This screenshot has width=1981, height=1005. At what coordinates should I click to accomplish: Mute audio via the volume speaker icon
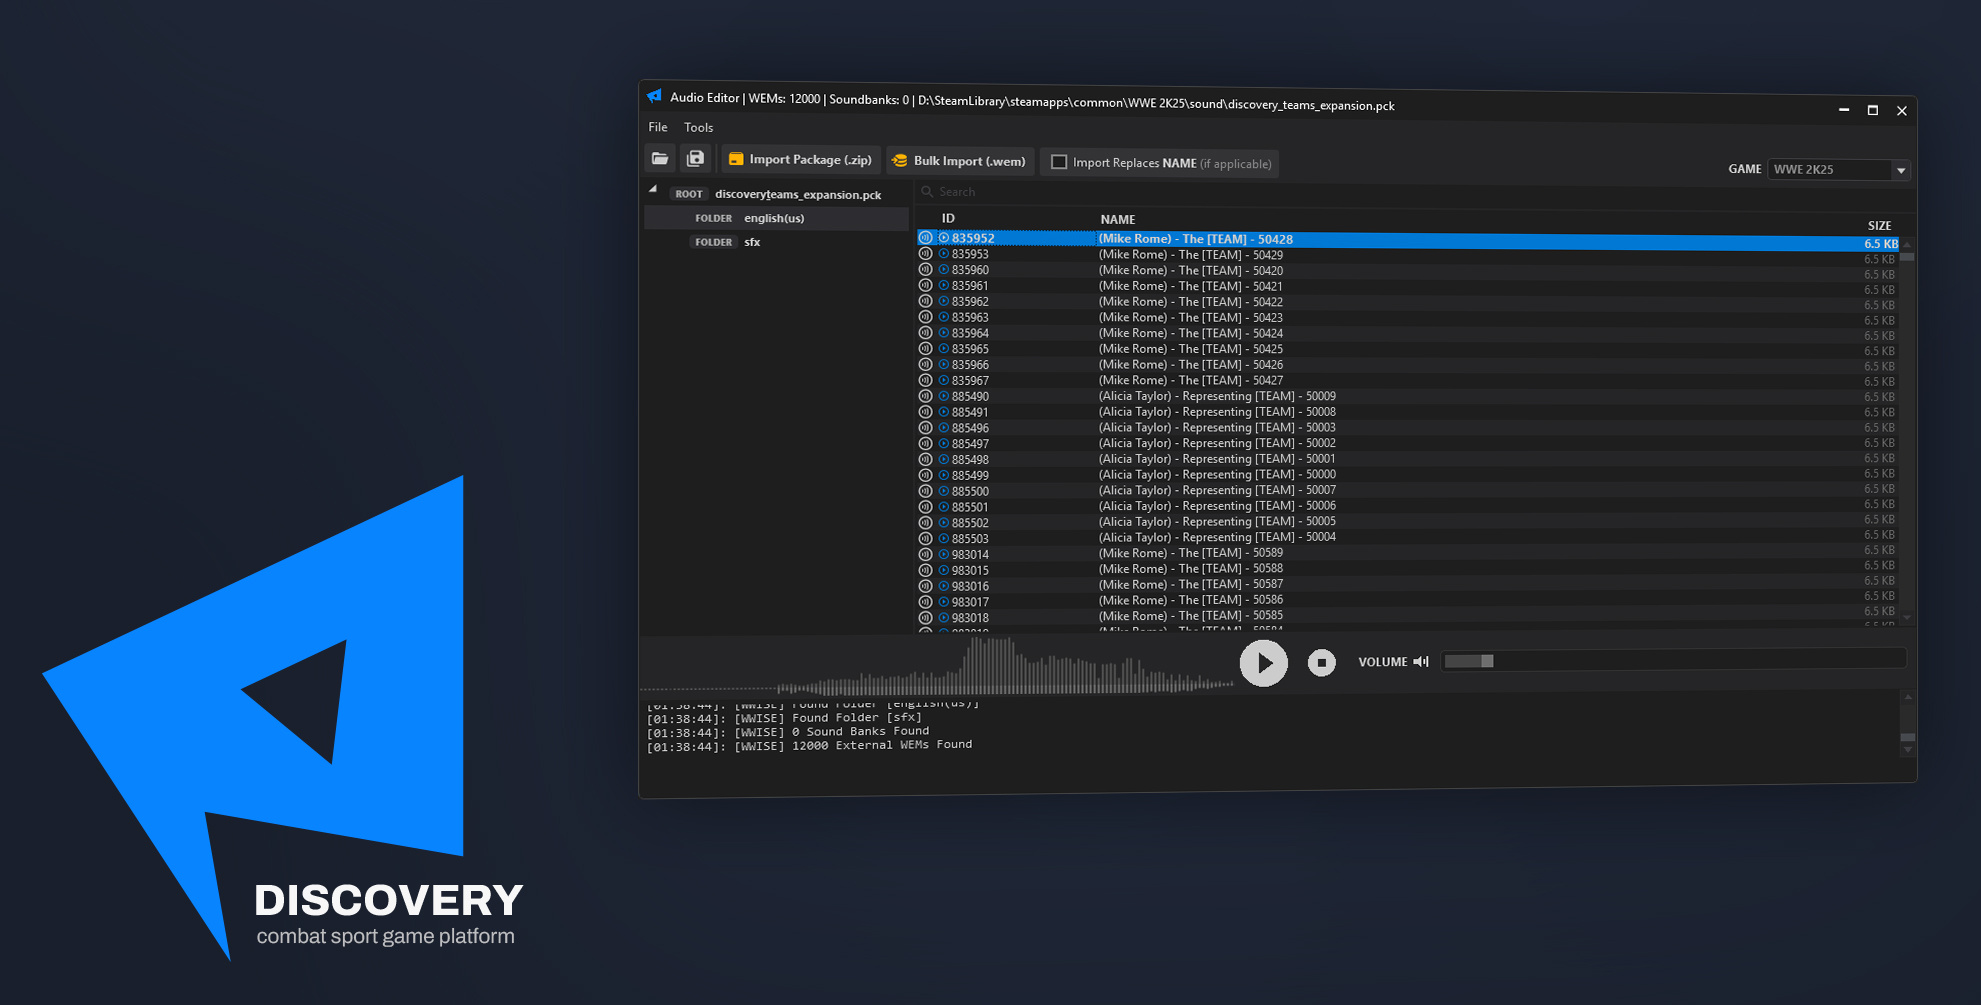click(1421, 662)
